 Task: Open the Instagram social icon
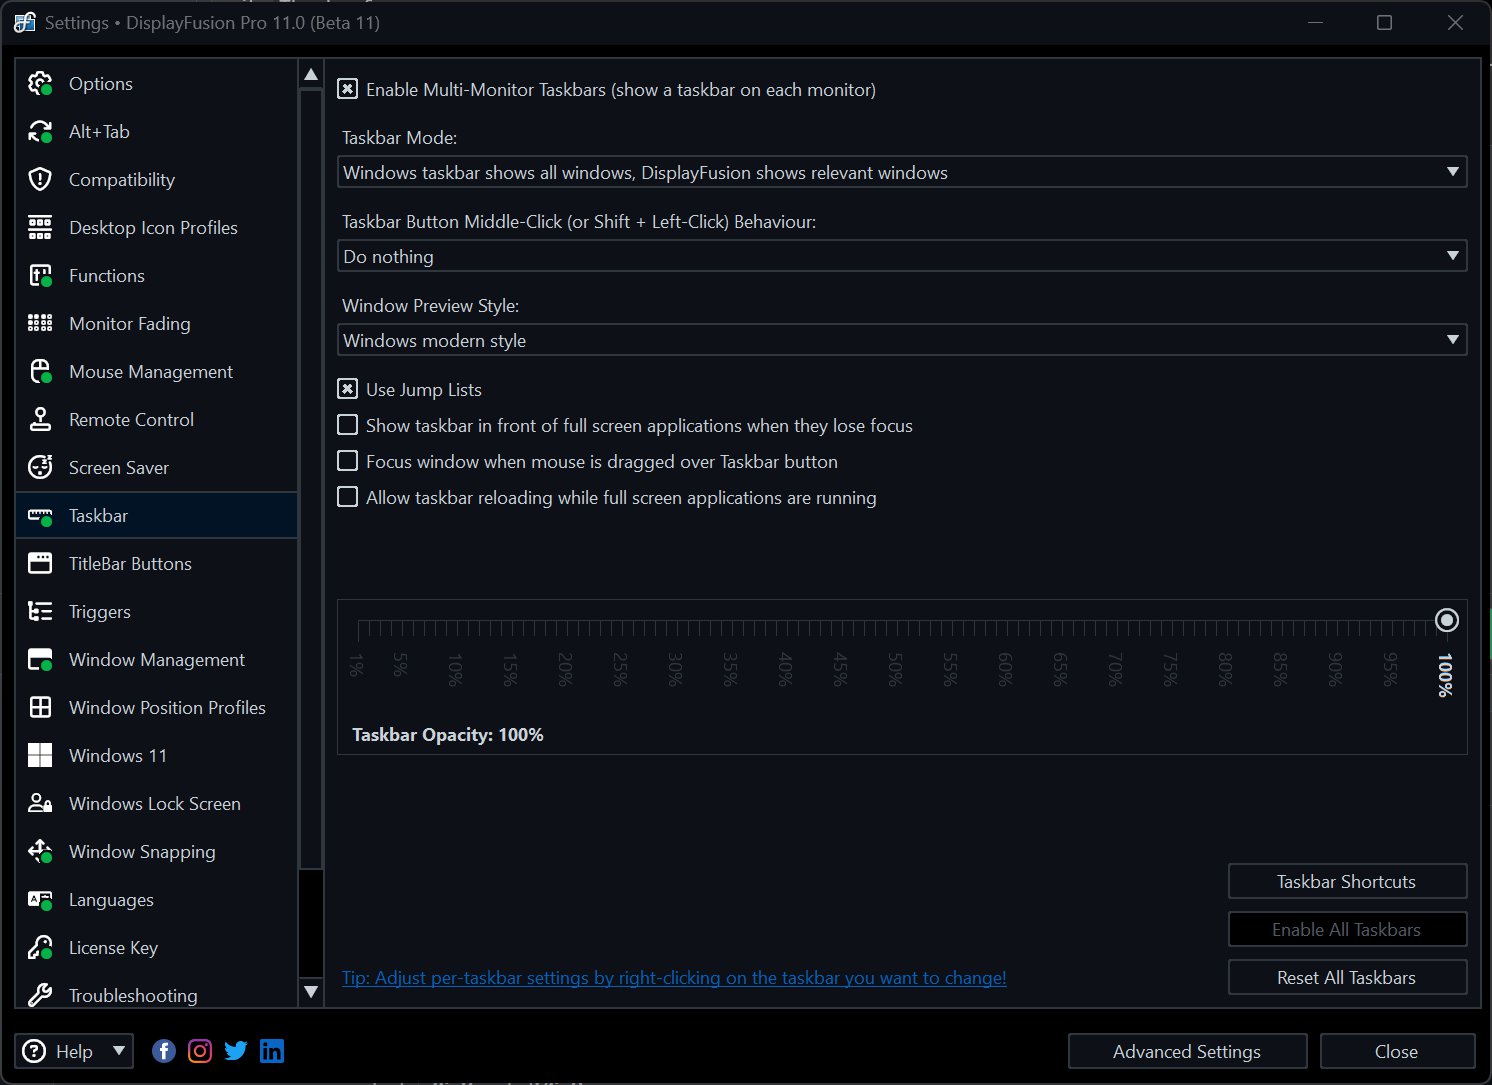[200, 1051]
